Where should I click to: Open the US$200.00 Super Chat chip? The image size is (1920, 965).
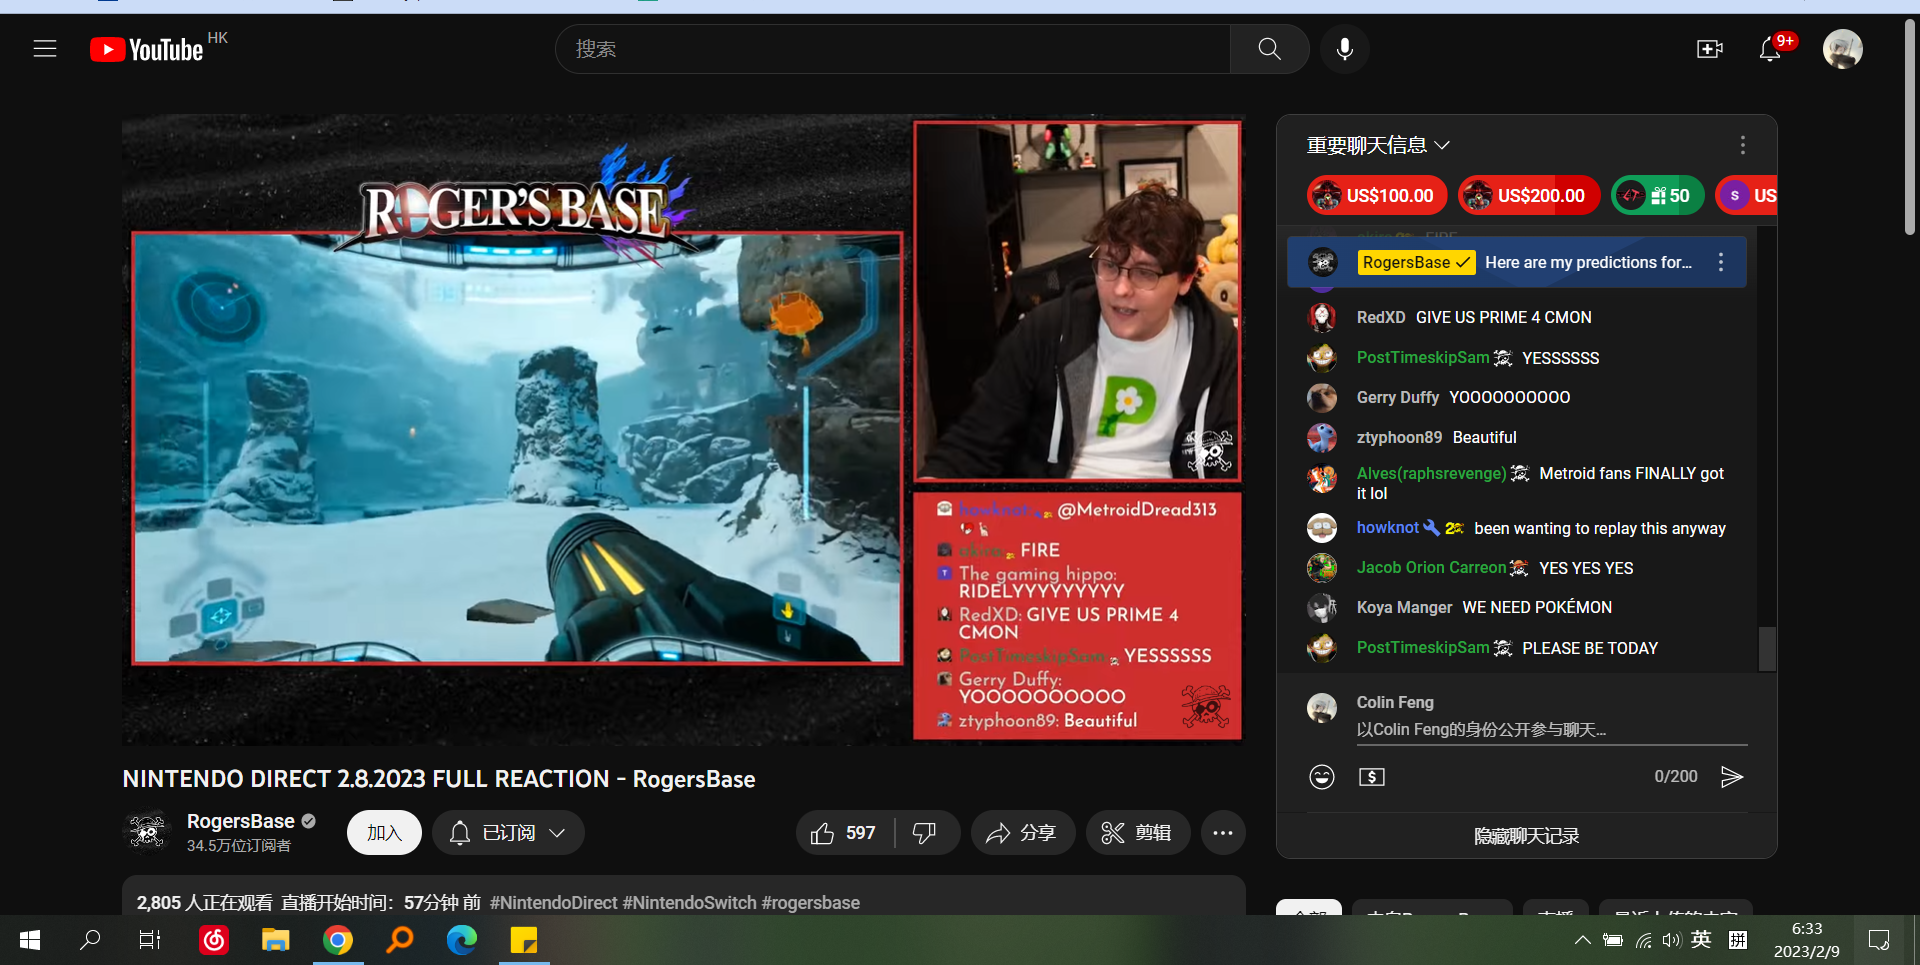[x=1528, y=196]
